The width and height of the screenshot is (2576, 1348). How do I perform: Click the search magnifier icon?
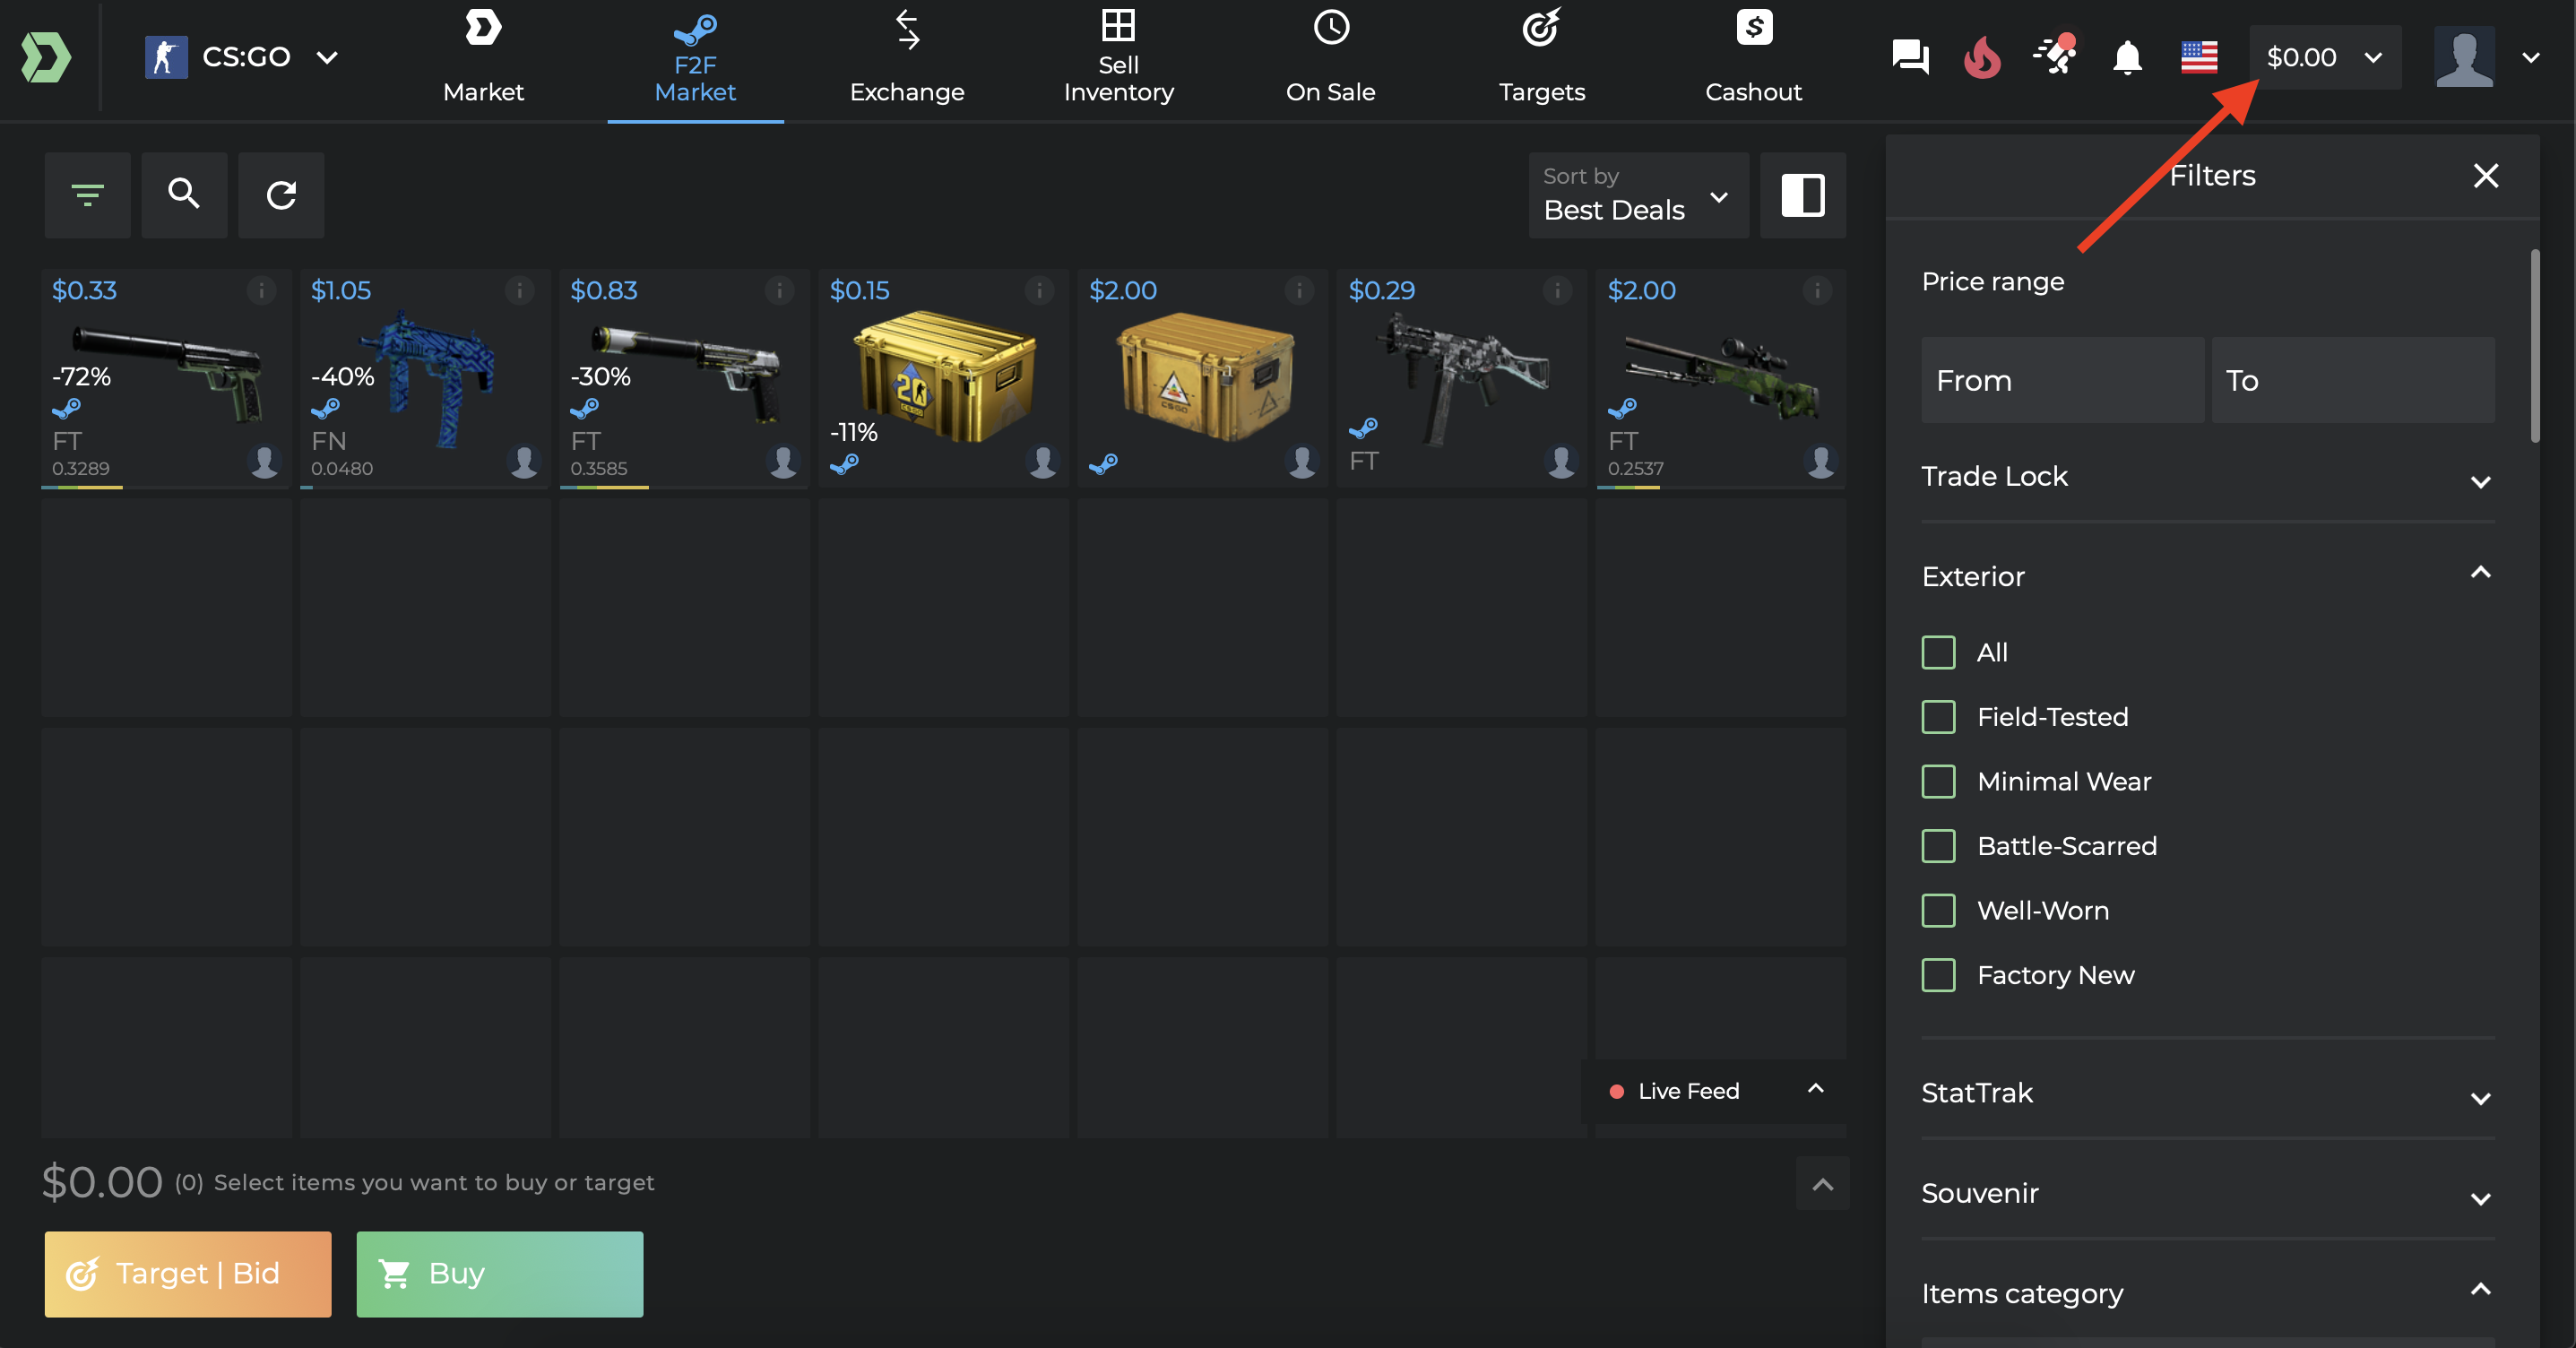(184, 194)
